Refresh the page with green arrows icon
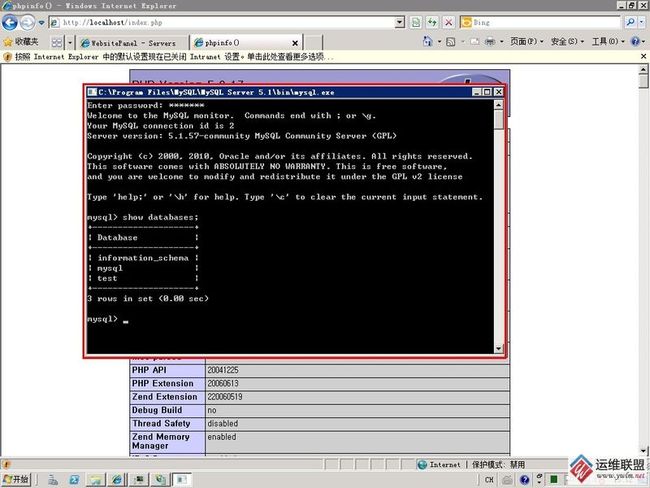Image resolution: width=650 pixels, height=488 pixels. pos(432,22)
